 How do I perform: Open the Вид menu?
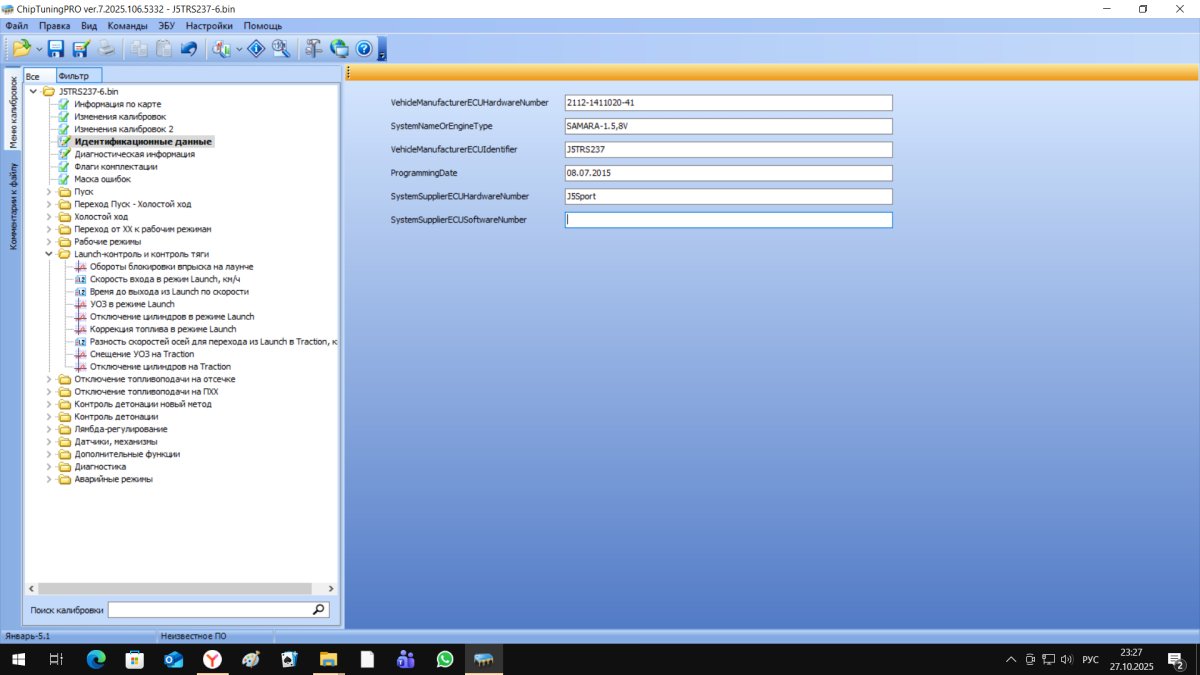[89, 25]
